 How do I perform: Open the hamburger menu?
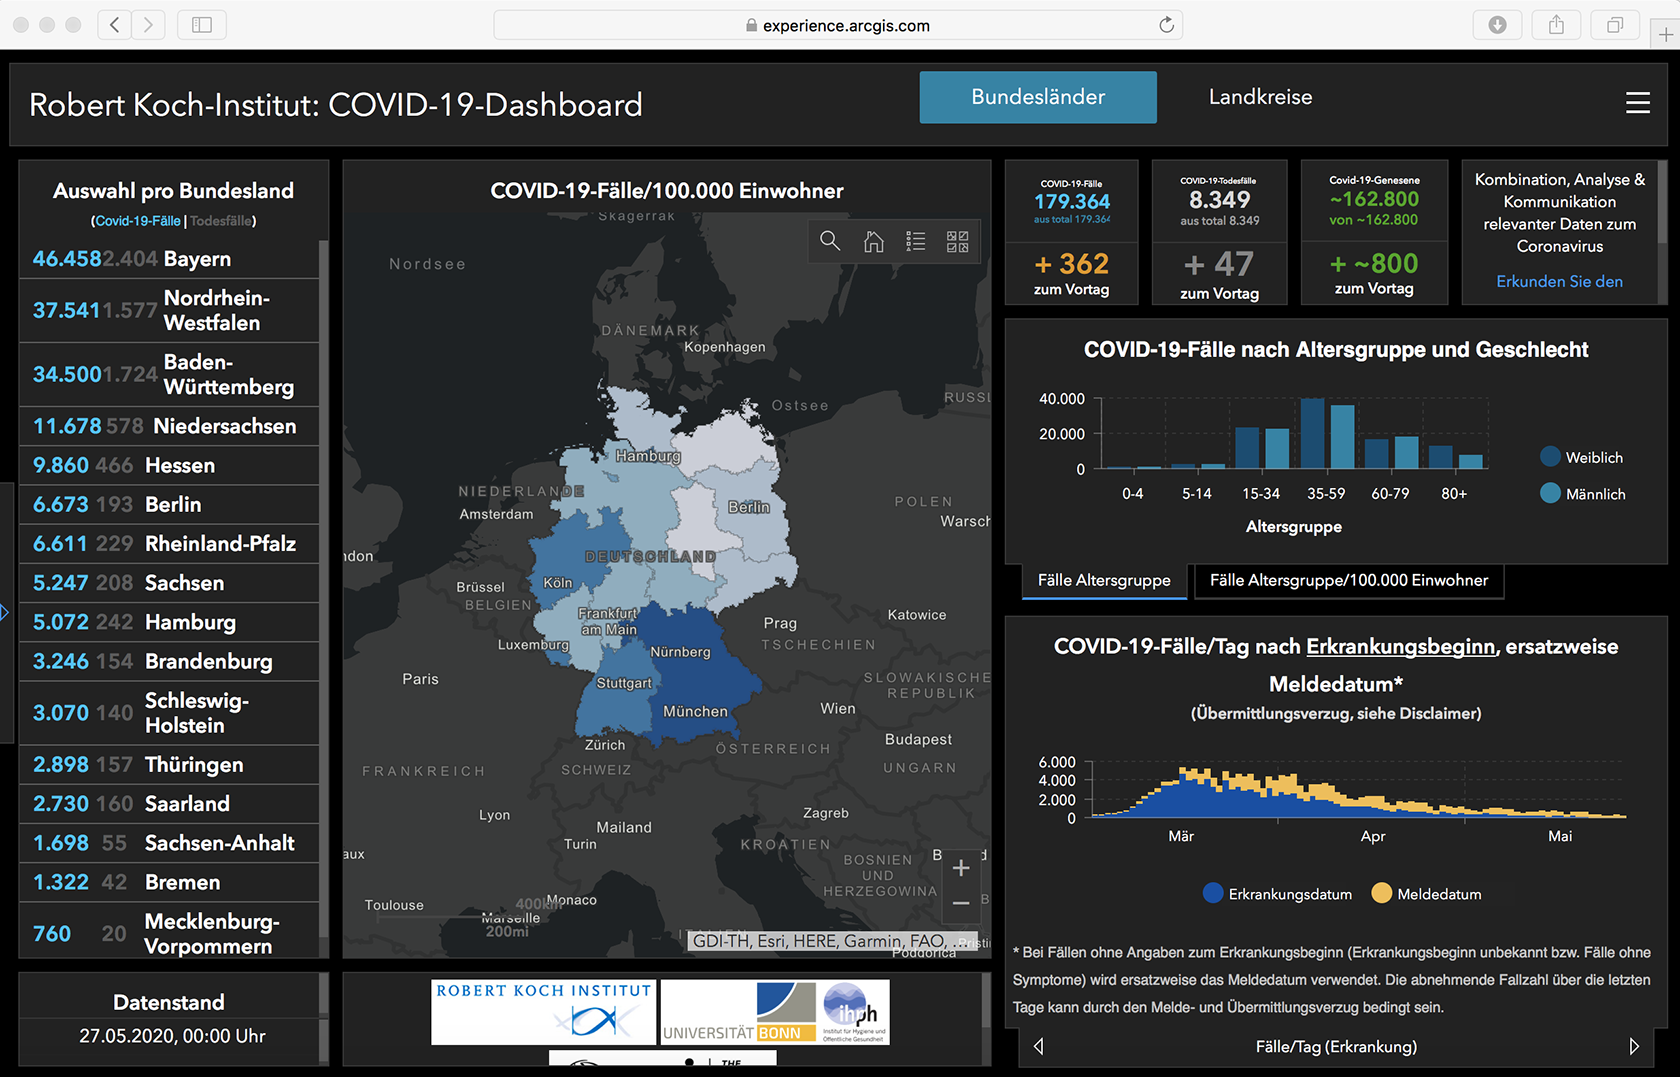pyautogui.click(x=1637, y=103)
